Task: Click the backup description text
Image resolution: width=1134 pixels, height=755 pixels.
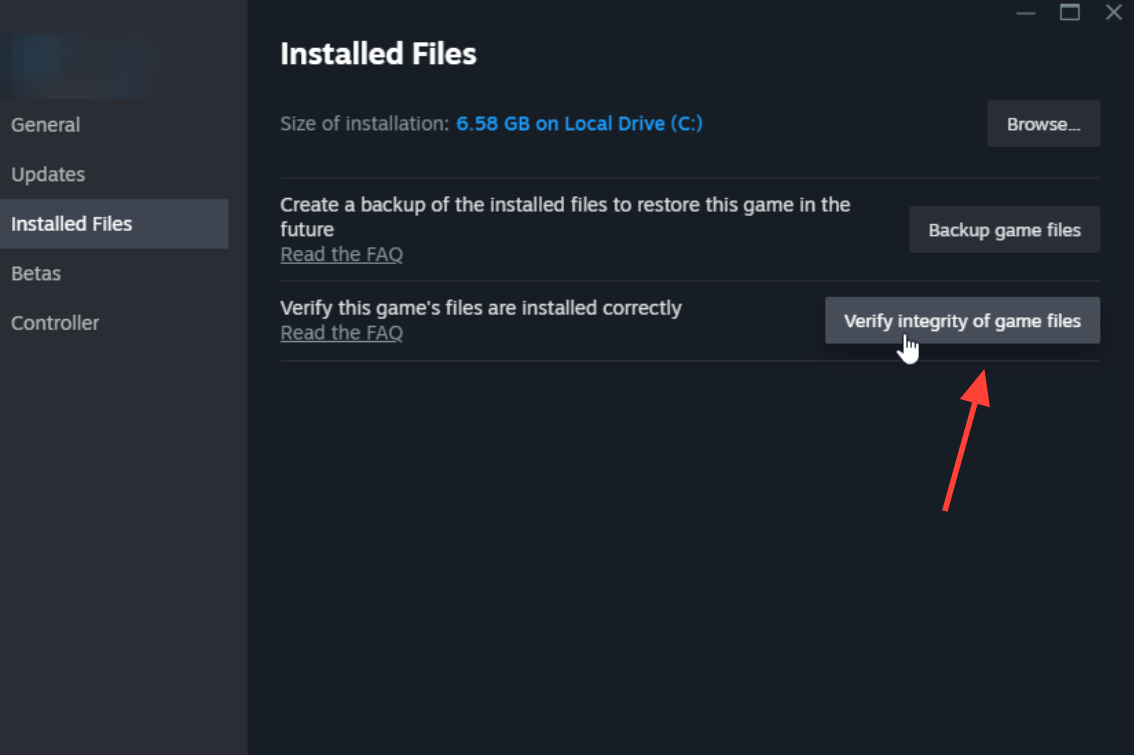Action: point(565,217)
